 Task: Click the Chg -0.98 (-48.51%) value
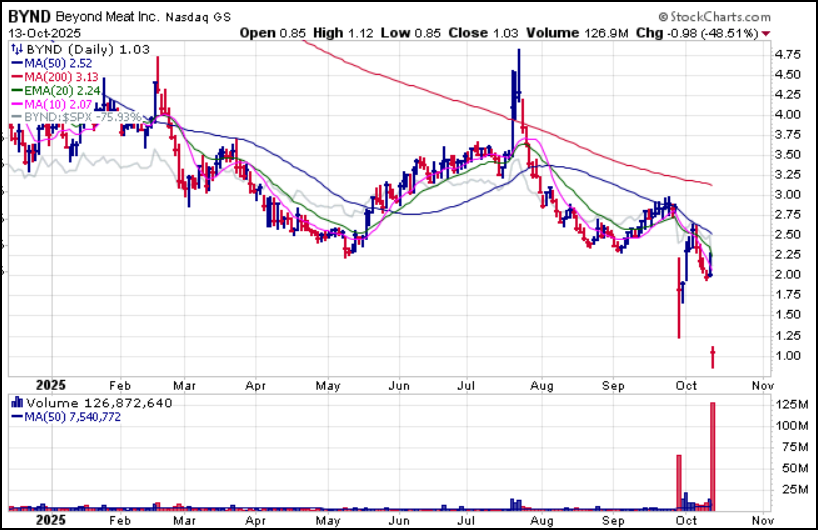[x=697, y=33]
